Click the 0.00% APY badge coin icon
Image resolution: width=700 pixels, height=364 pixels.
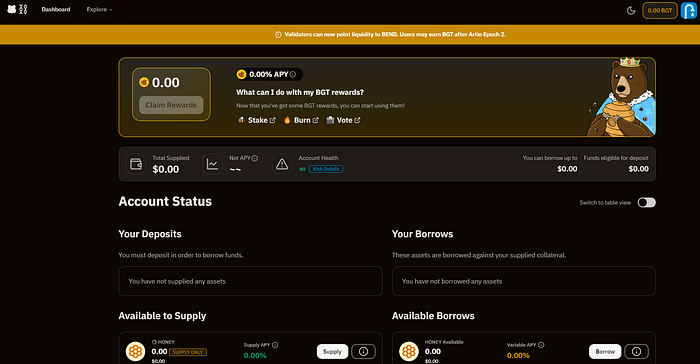pos(242,74)
